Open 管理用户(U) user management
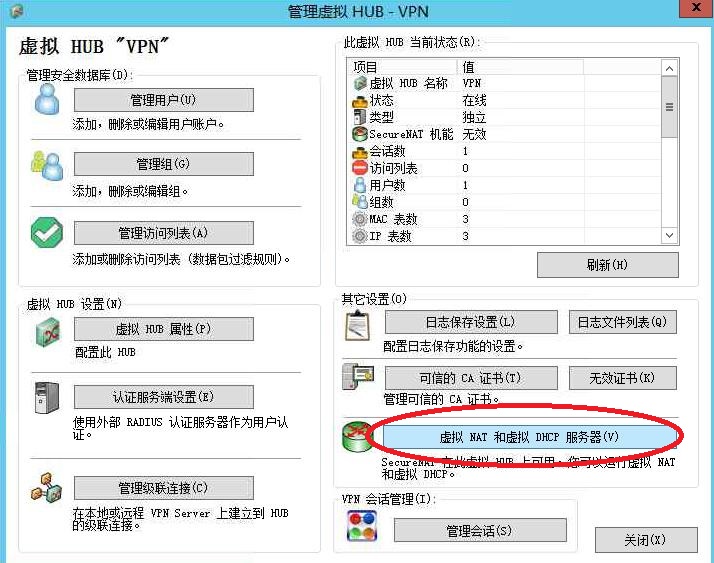 163,100
